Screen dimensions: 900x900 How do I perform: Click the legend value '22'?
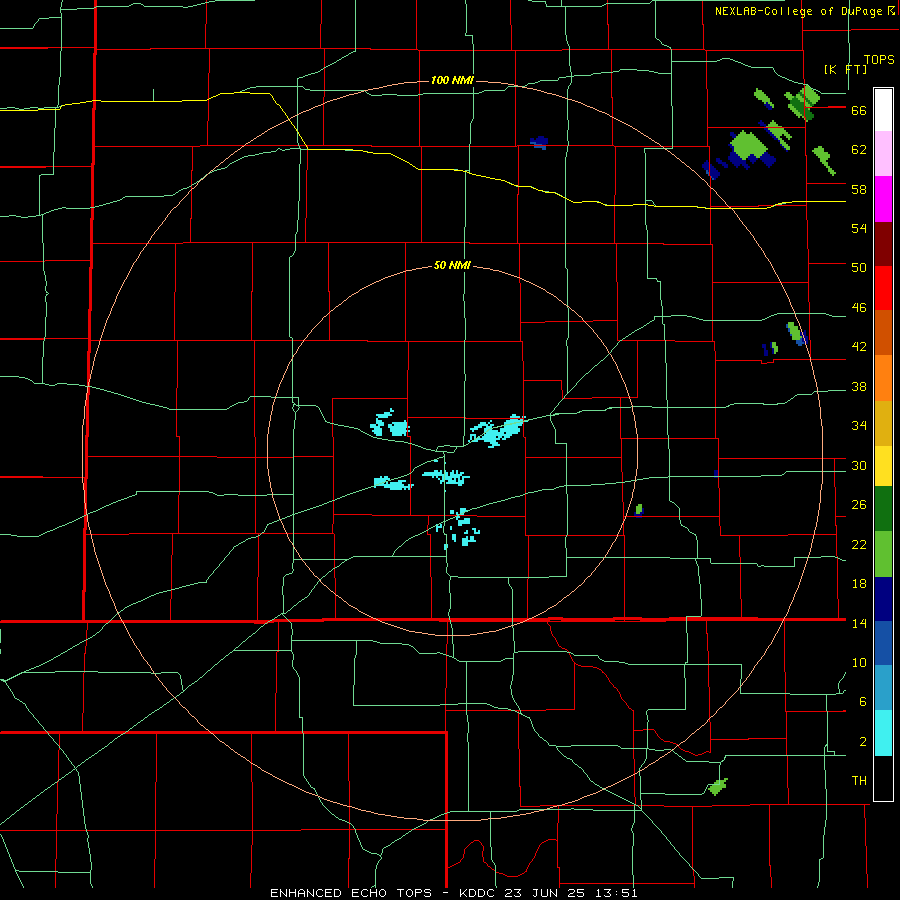[859, 544]
